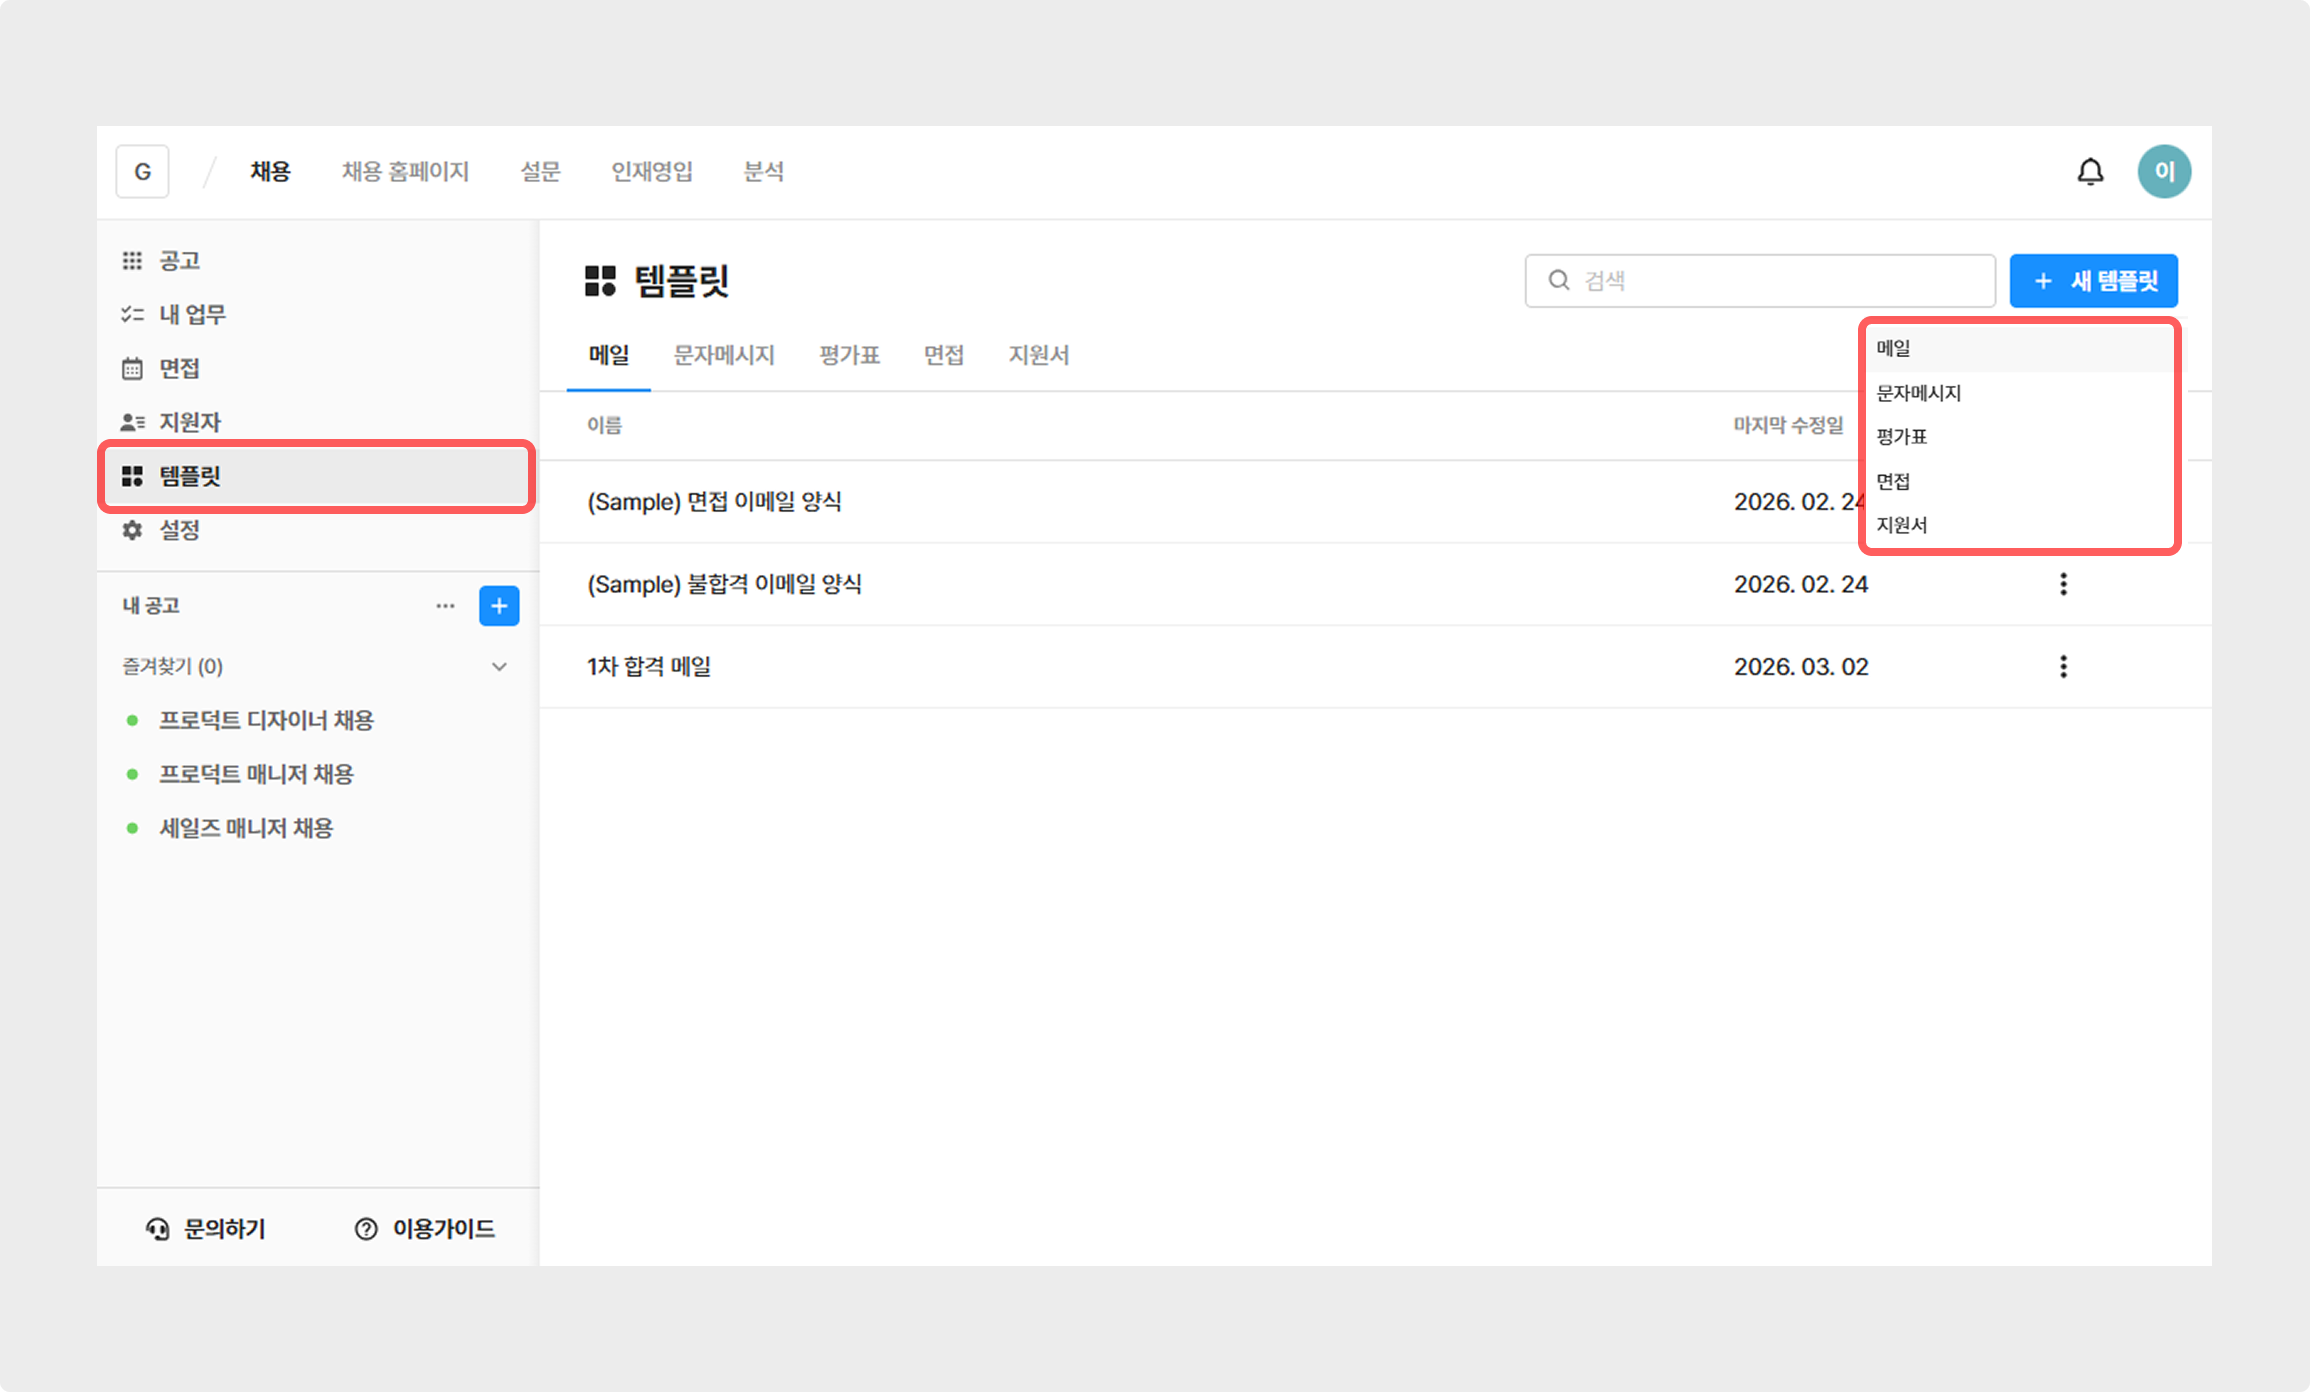The height and width of the screenshot is (1392, 2310).
Task: Focus the 검색 search field
Action: [x=1760, y=281]
